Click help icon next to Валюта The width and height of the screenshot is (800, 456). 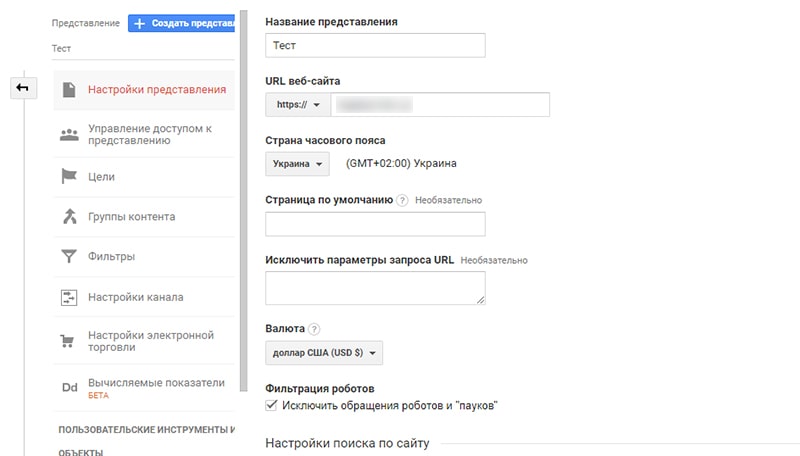[x=314, y=329]
